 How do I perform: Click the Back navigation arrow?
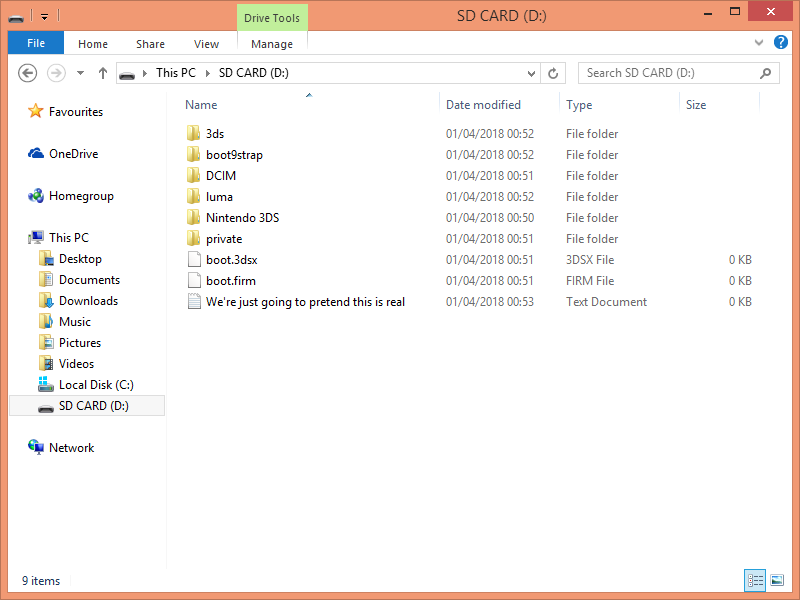[x=28, y=73]
